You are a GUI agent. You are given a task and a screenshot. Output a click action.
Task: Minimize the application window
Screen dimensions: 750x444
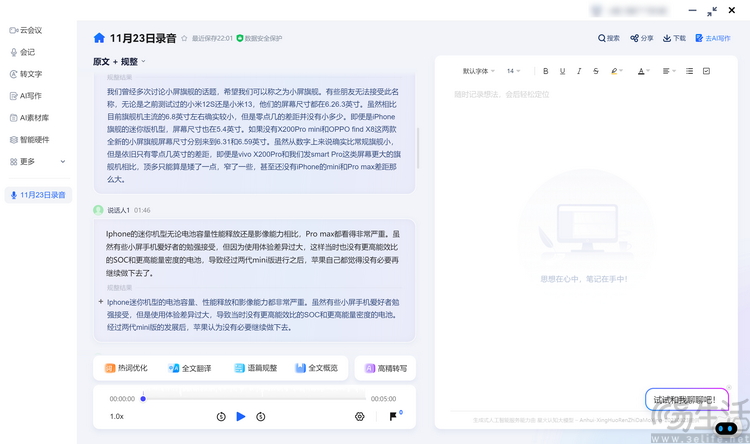click(692, 10)
